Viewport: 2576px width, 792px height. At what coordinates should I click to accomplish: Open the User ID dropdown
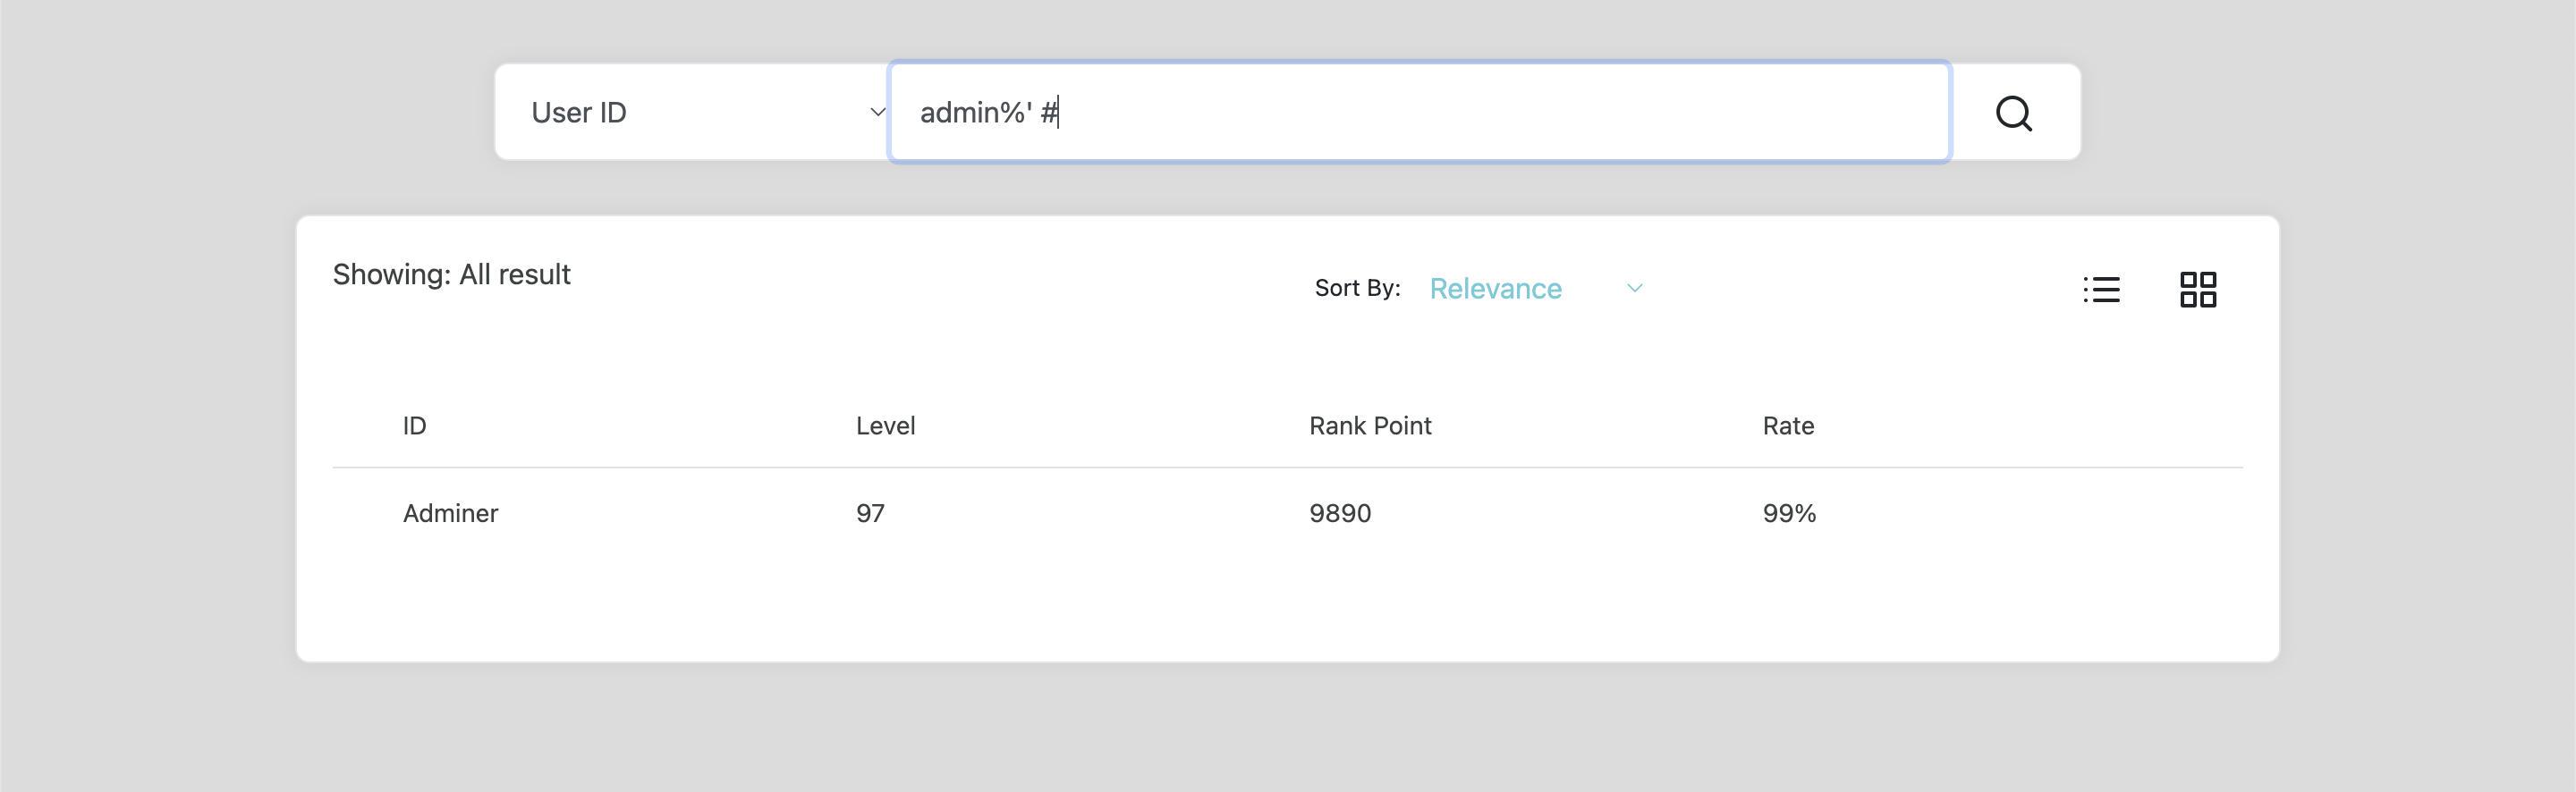click(693, 112)
